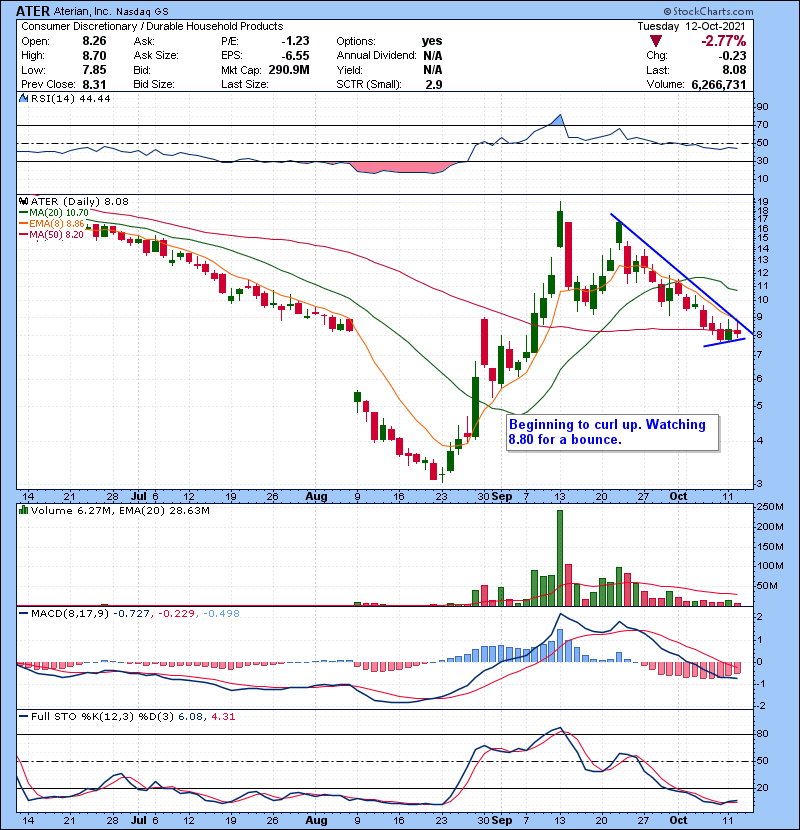The width and height of the screenshot is (800, 830).
Task: Click the Bid Size label
Action: click(x=154, y=85)
